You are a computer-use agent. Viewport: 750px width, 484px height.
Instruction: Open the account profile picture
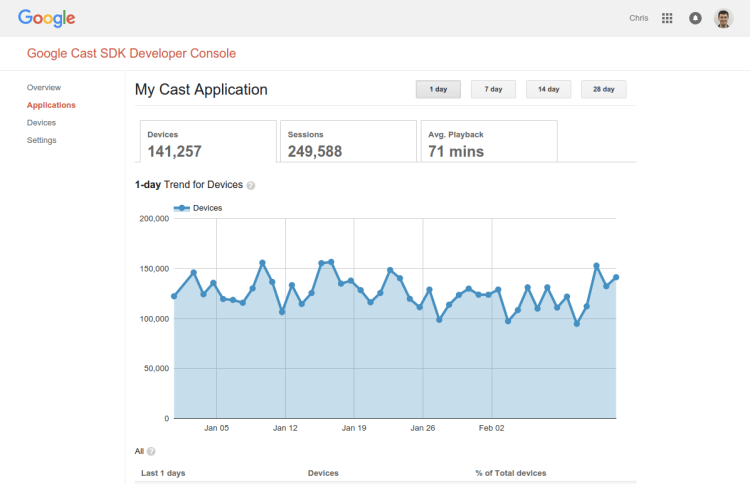point(723,19)
